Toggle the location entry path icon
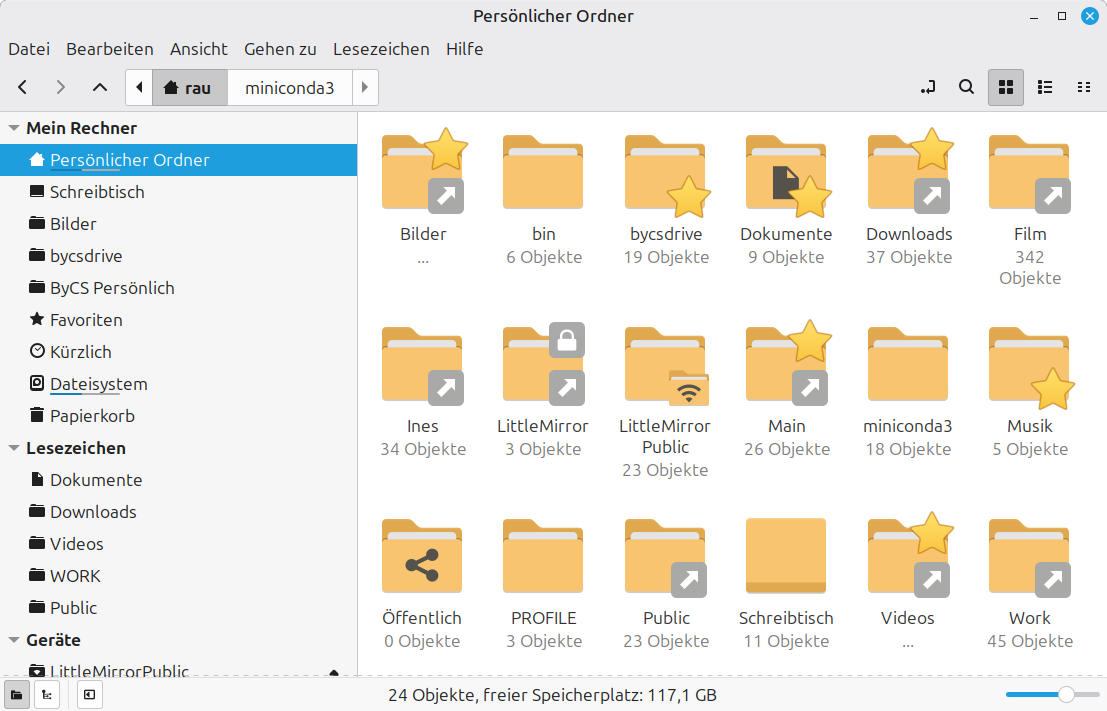This screenshot has height=711, width=1107. tap(928, 87)
